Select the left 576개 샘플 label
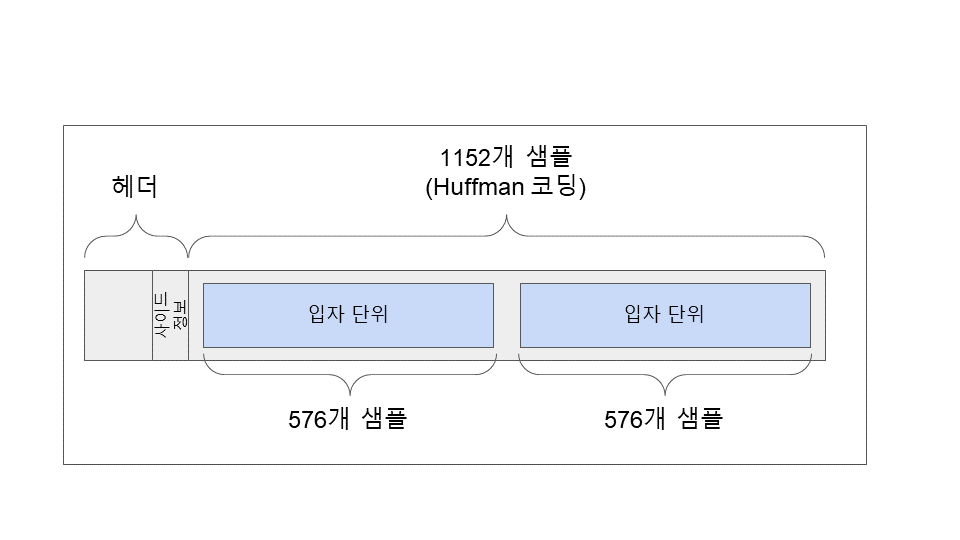This screenshot has width=960, height=540. pos(347,419)
